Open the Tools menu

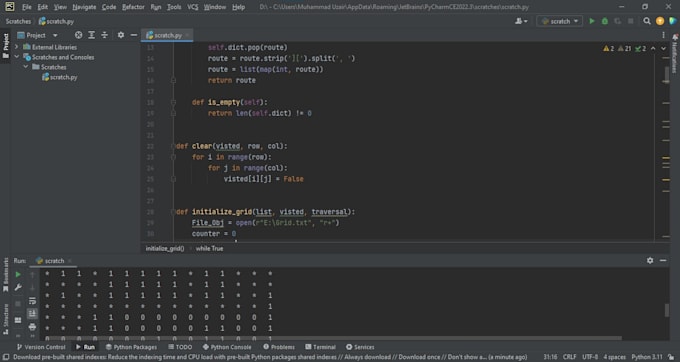tap(174, 7)
